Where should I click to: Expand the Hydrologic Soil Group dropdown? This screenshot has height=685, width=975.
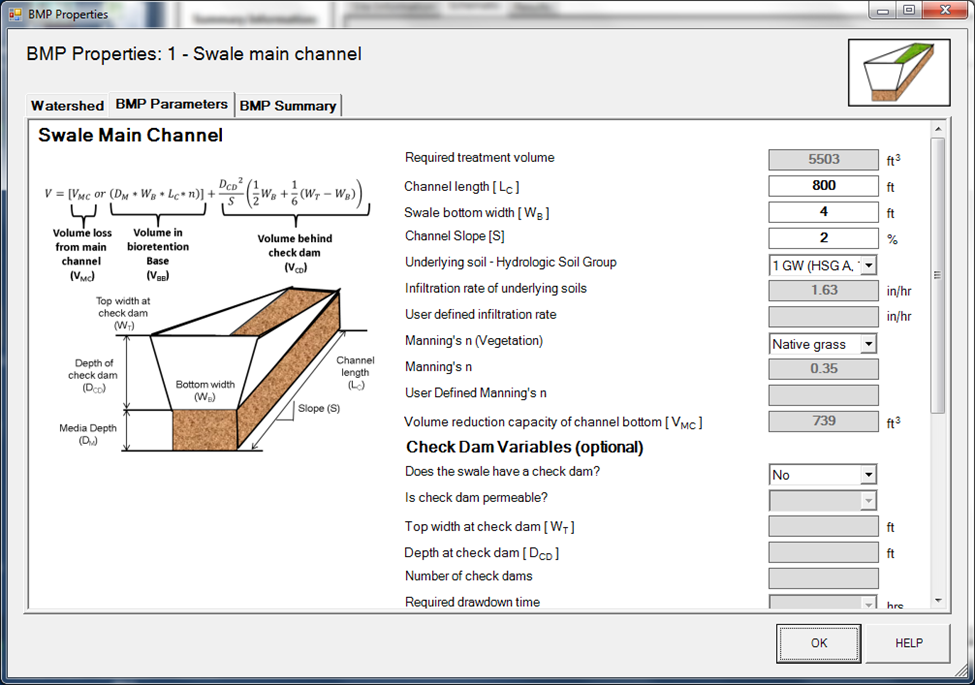click(868, 265)
